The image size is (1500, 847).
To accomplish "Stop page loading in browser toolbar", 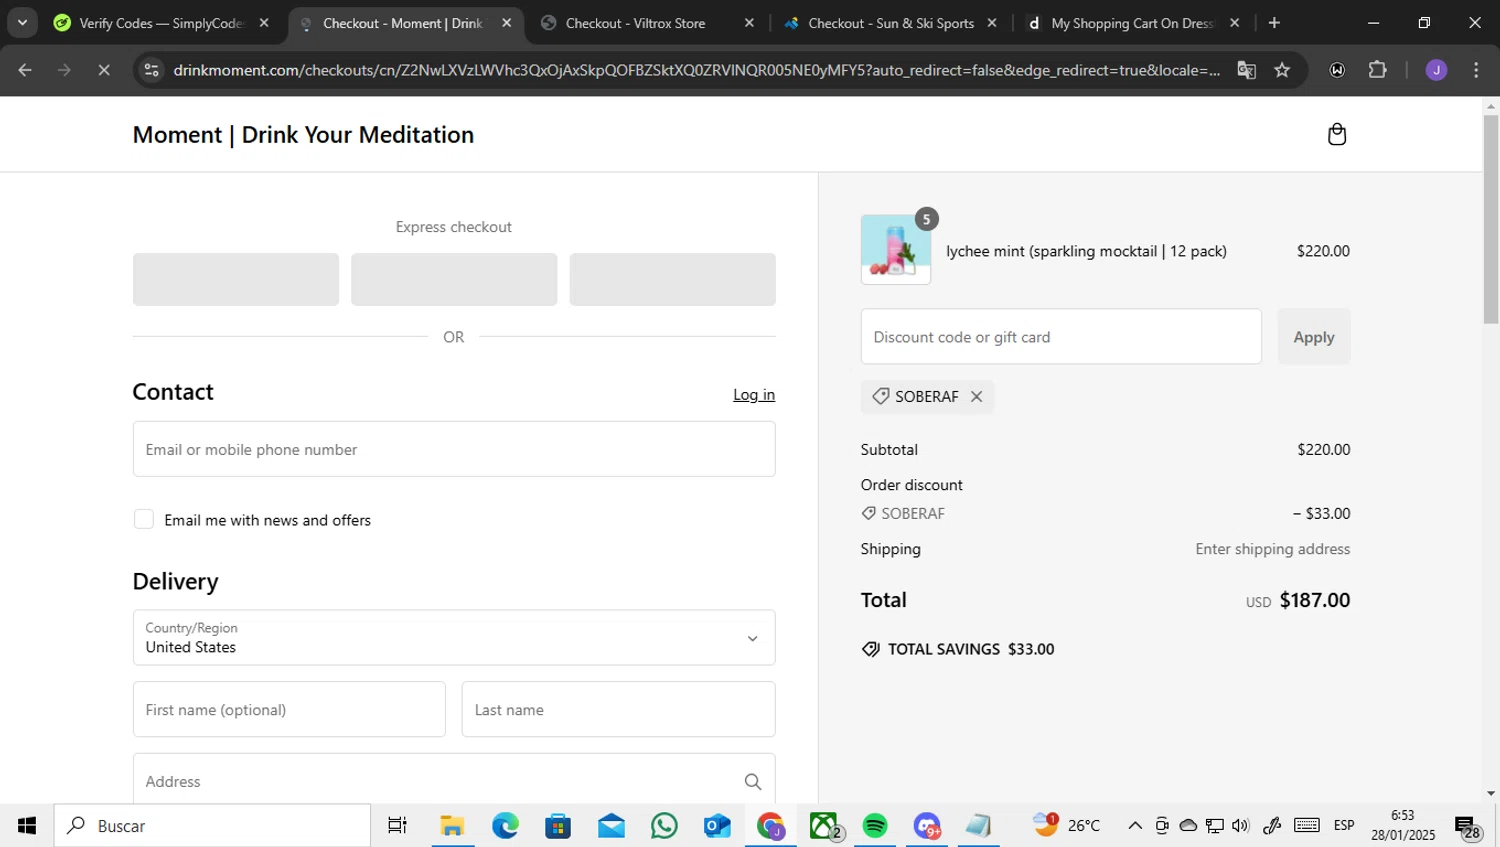I will coord(104,70).
